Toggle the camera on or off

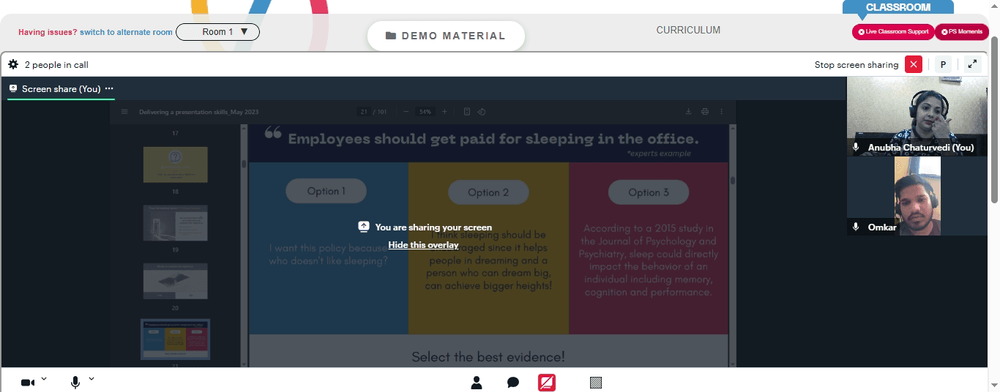point(27,382)
